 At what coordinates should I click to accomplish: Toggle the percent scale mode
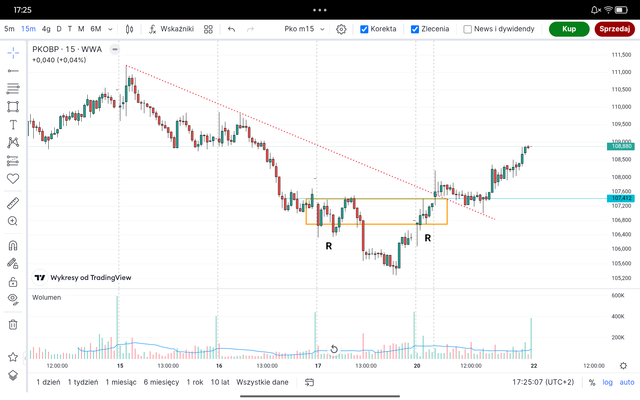click(x=592, y=382)
